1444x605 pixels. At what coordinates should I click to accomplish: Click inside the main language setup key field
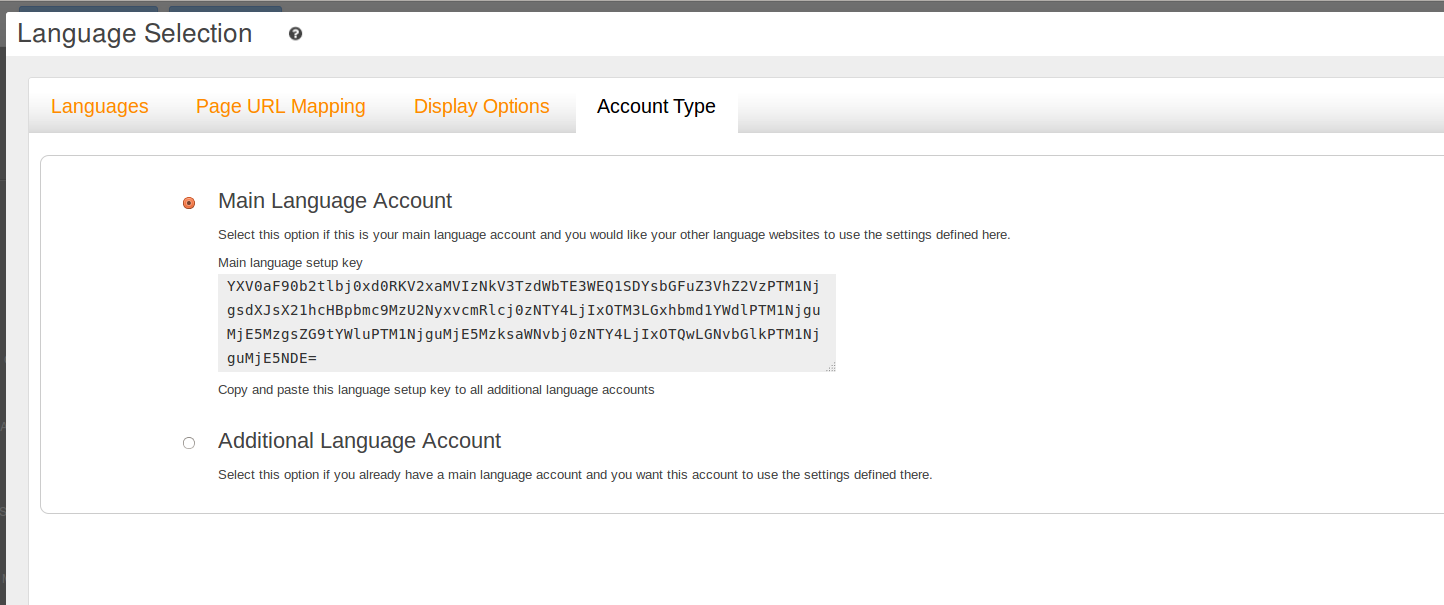[526, 323]
